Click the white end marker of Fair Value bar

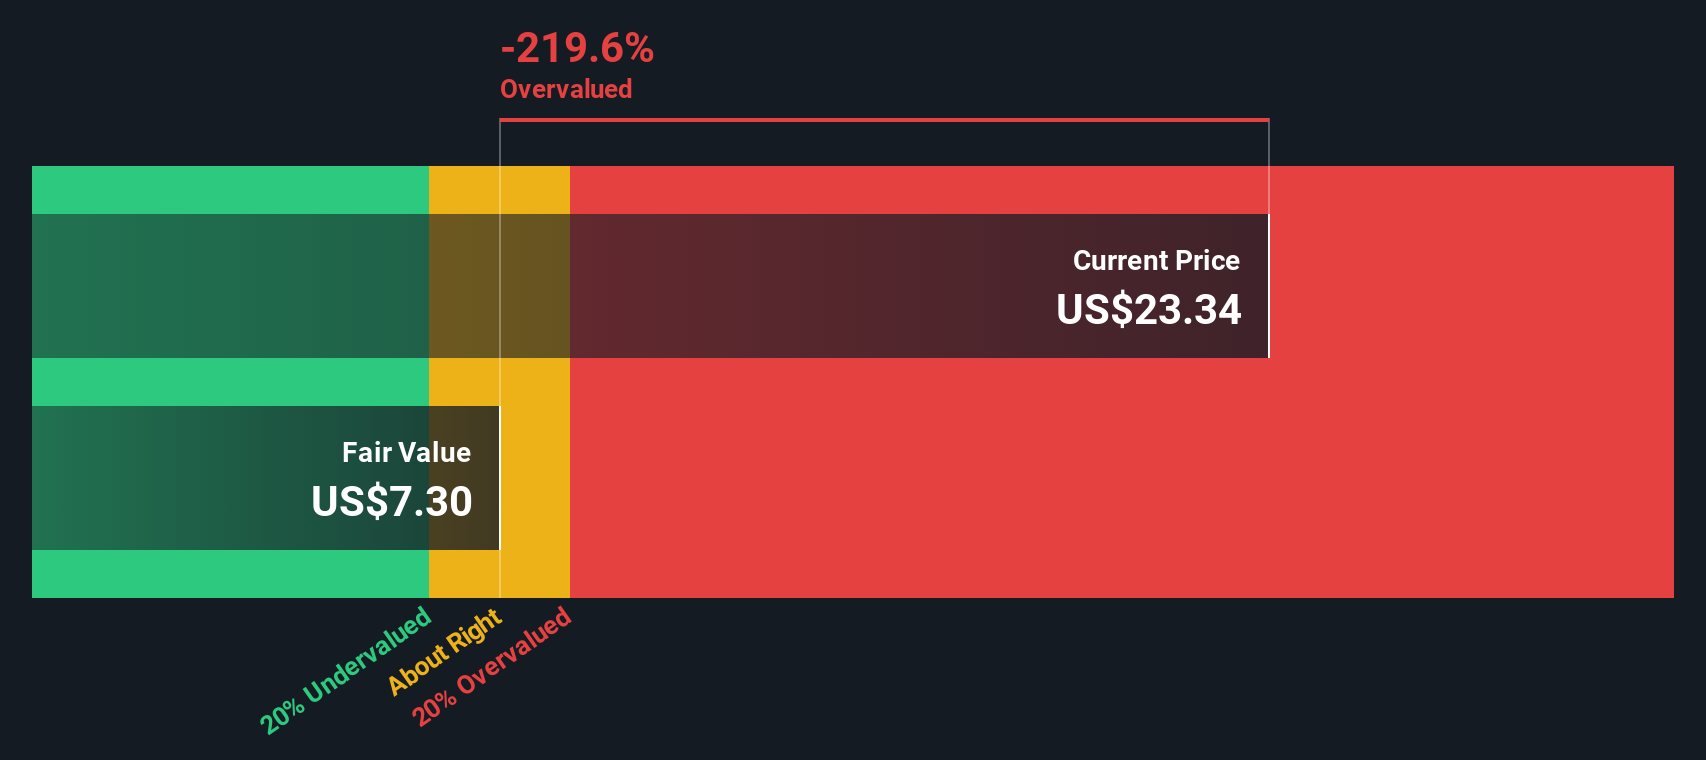coord(499,478)
